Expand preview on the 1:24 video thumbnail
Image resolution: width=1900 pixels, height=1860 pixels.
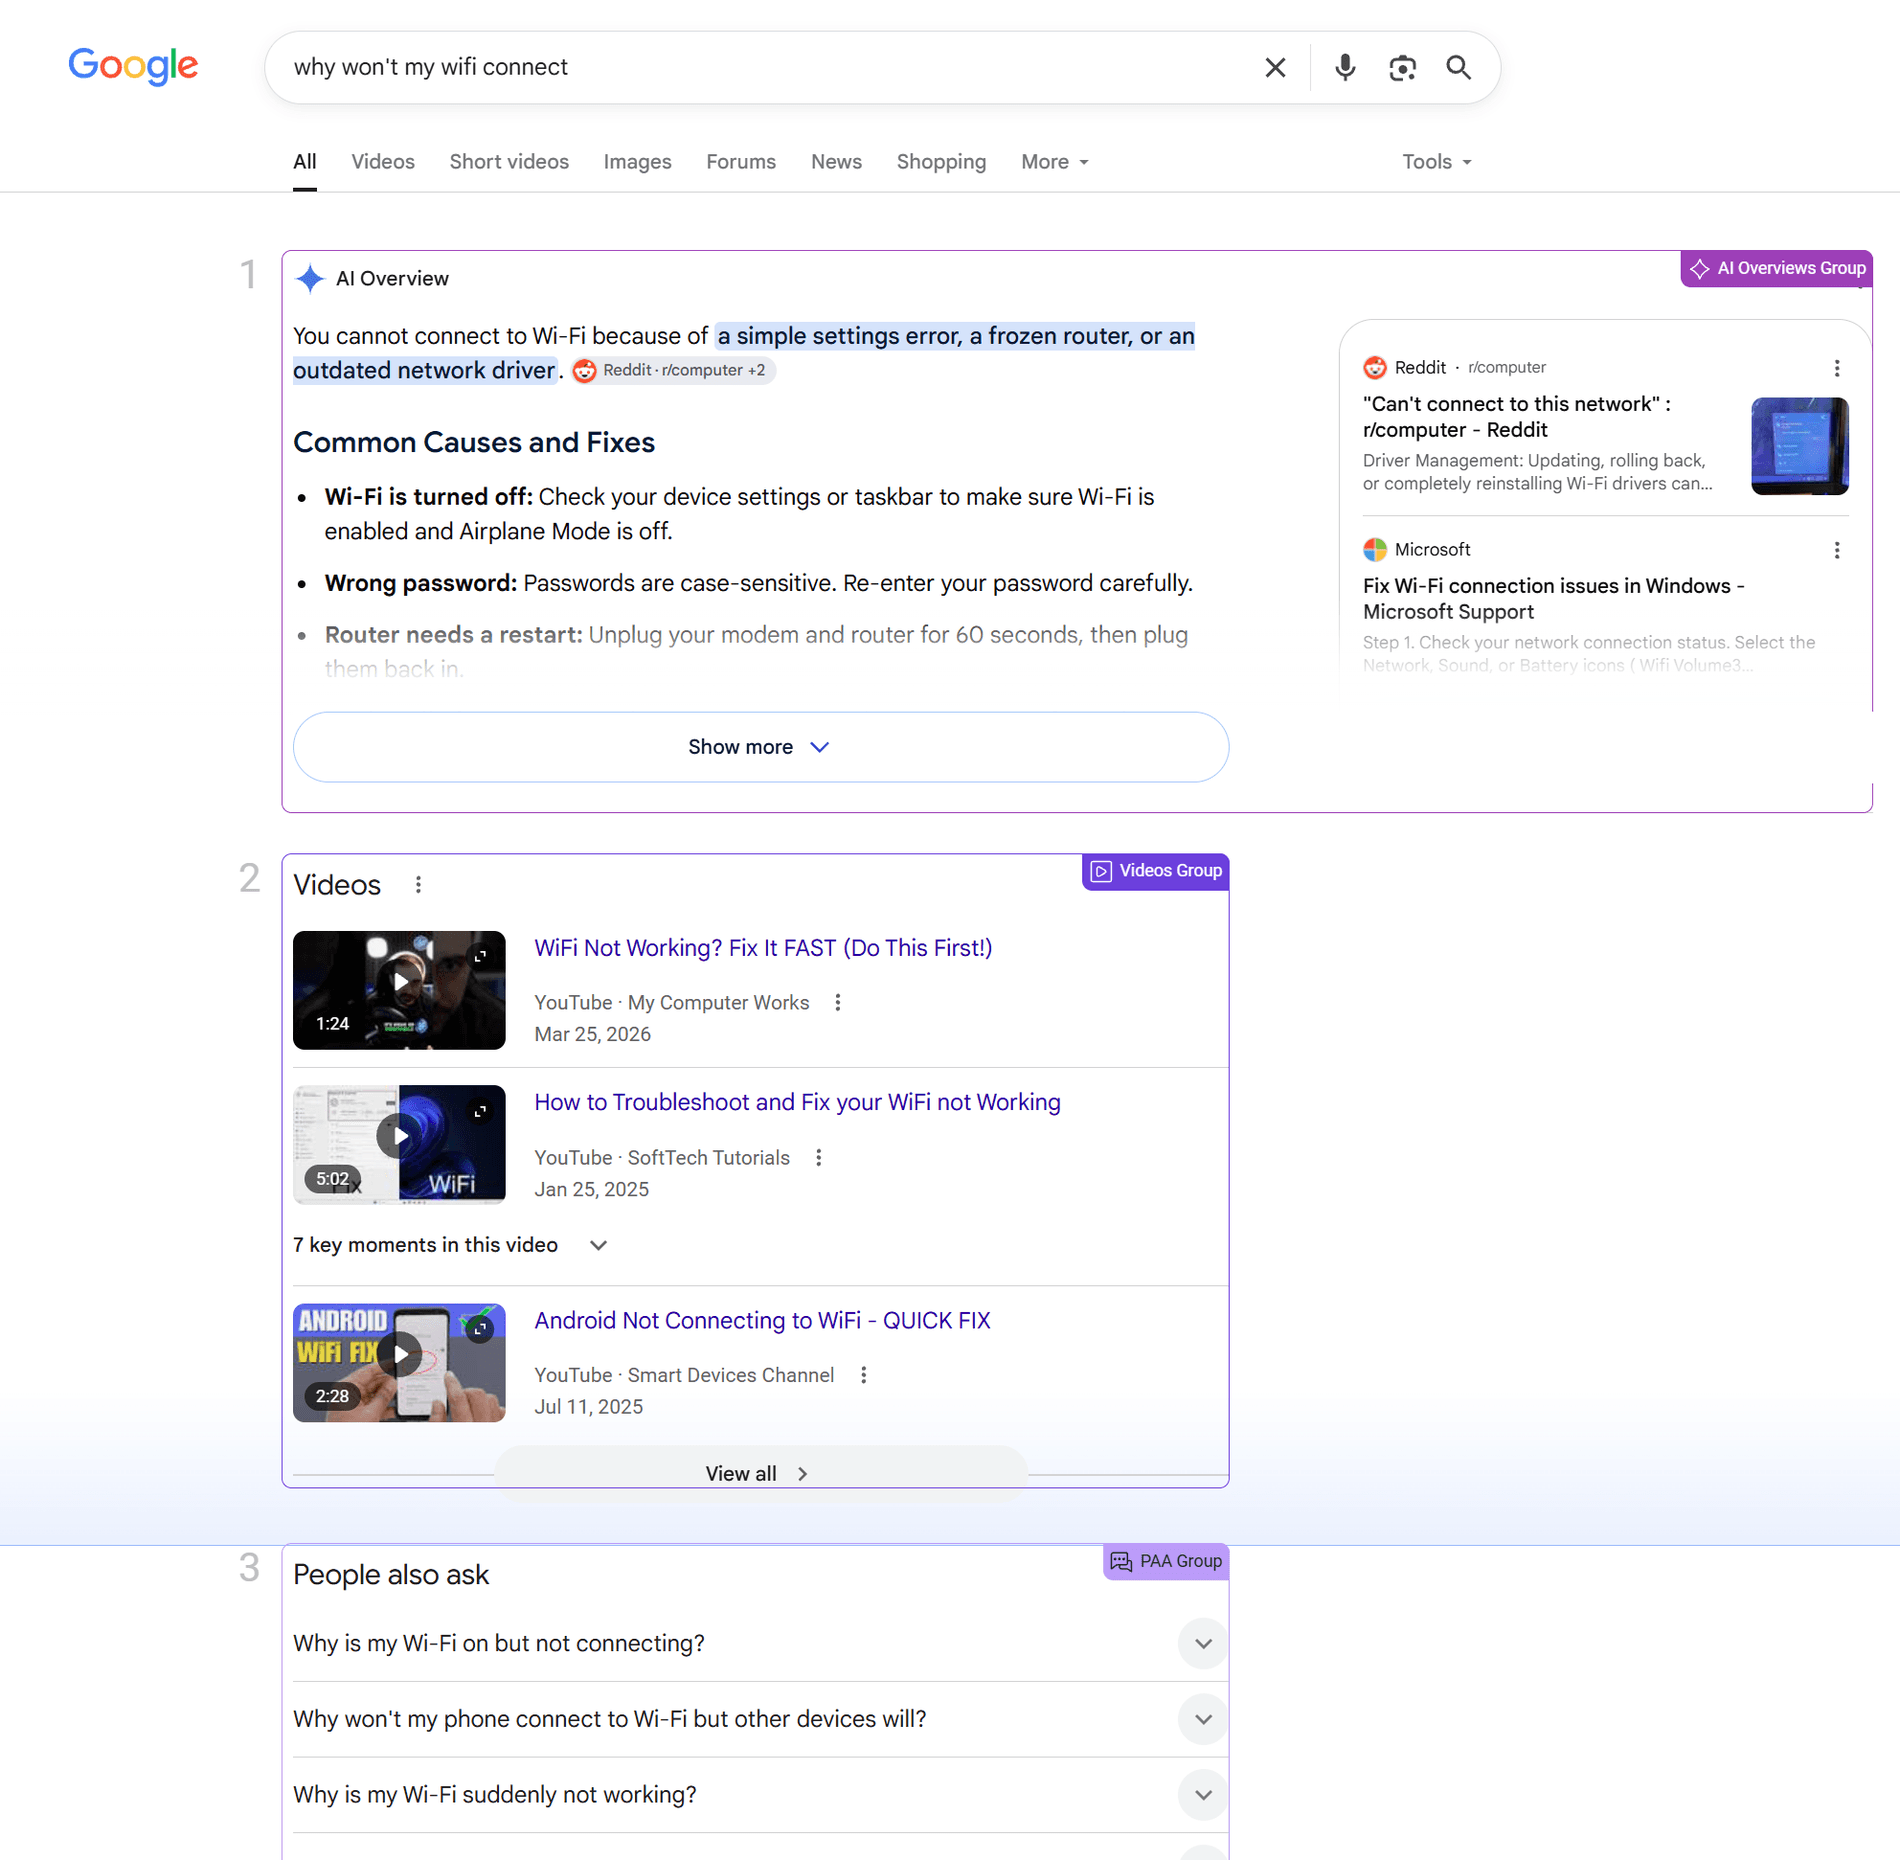click(481, 956)
